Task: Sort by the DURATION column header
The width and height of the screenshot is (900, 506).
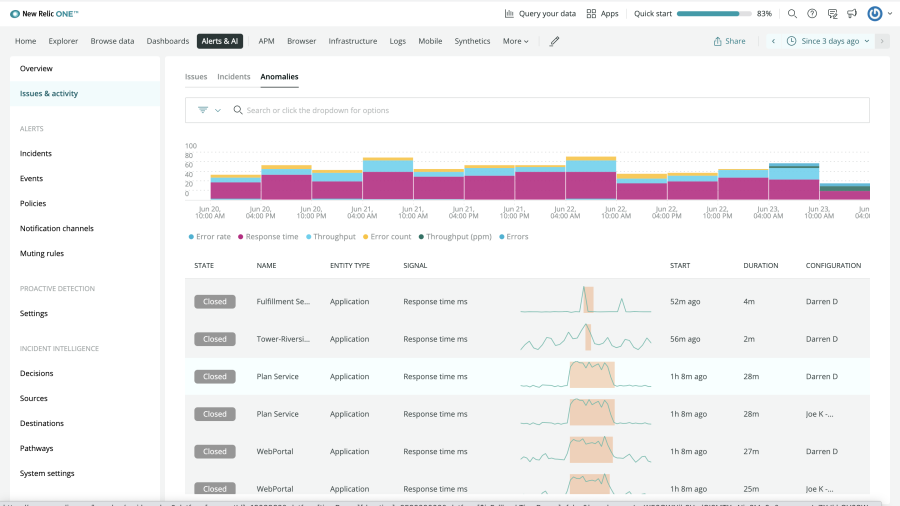Action: [x=761, y=266]
